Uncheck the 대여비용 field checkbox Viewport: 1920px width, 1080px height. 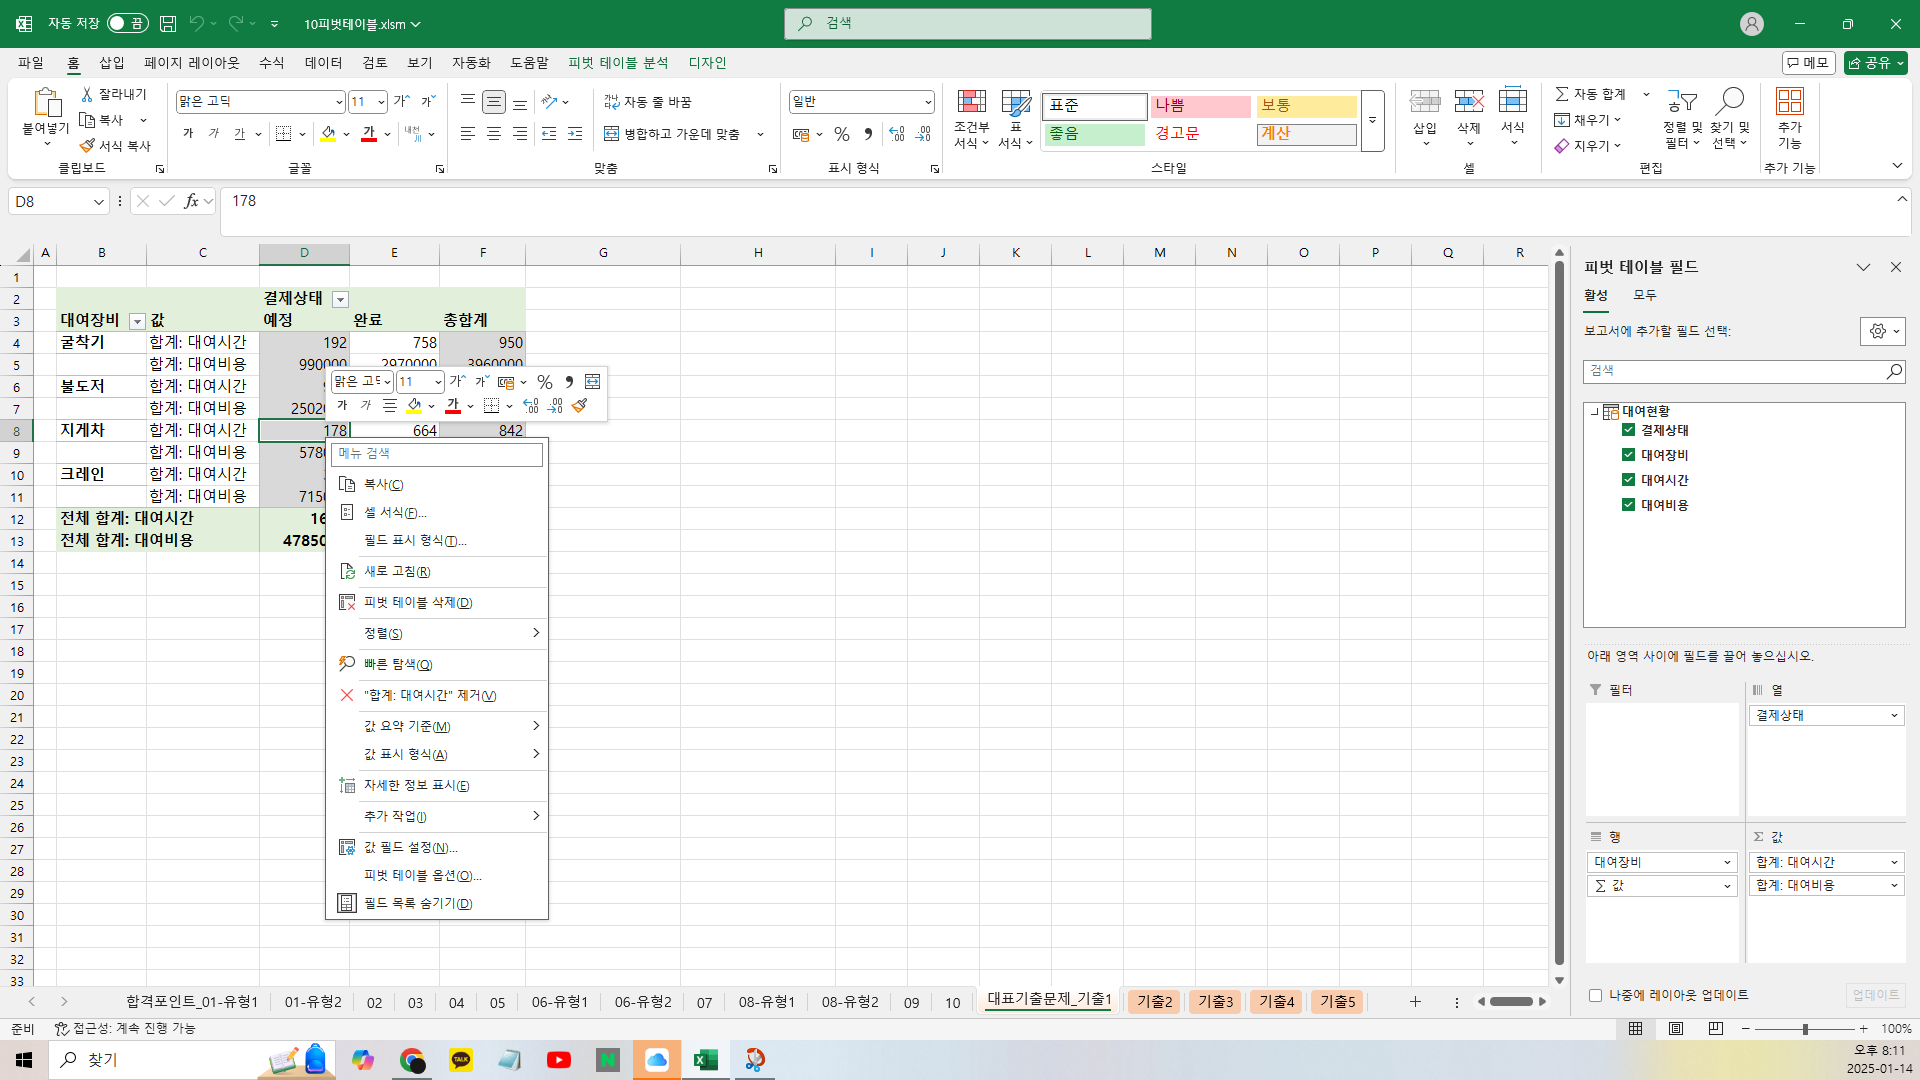click(x=1628, y=505)
